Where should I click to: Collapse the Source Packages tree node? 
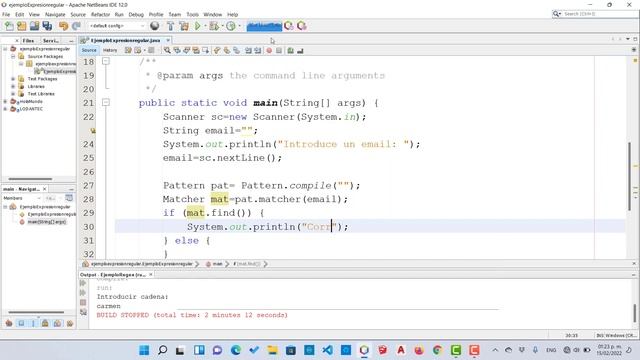click(x=13, y=56)
